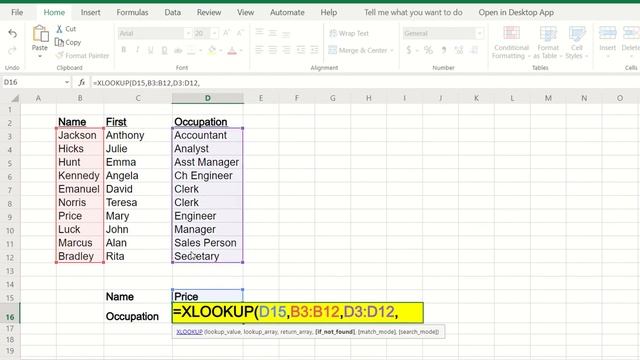This screenshot has width=640, height=360.
Task: Open the Cell Styles gallery
Action: coord(576,42)
